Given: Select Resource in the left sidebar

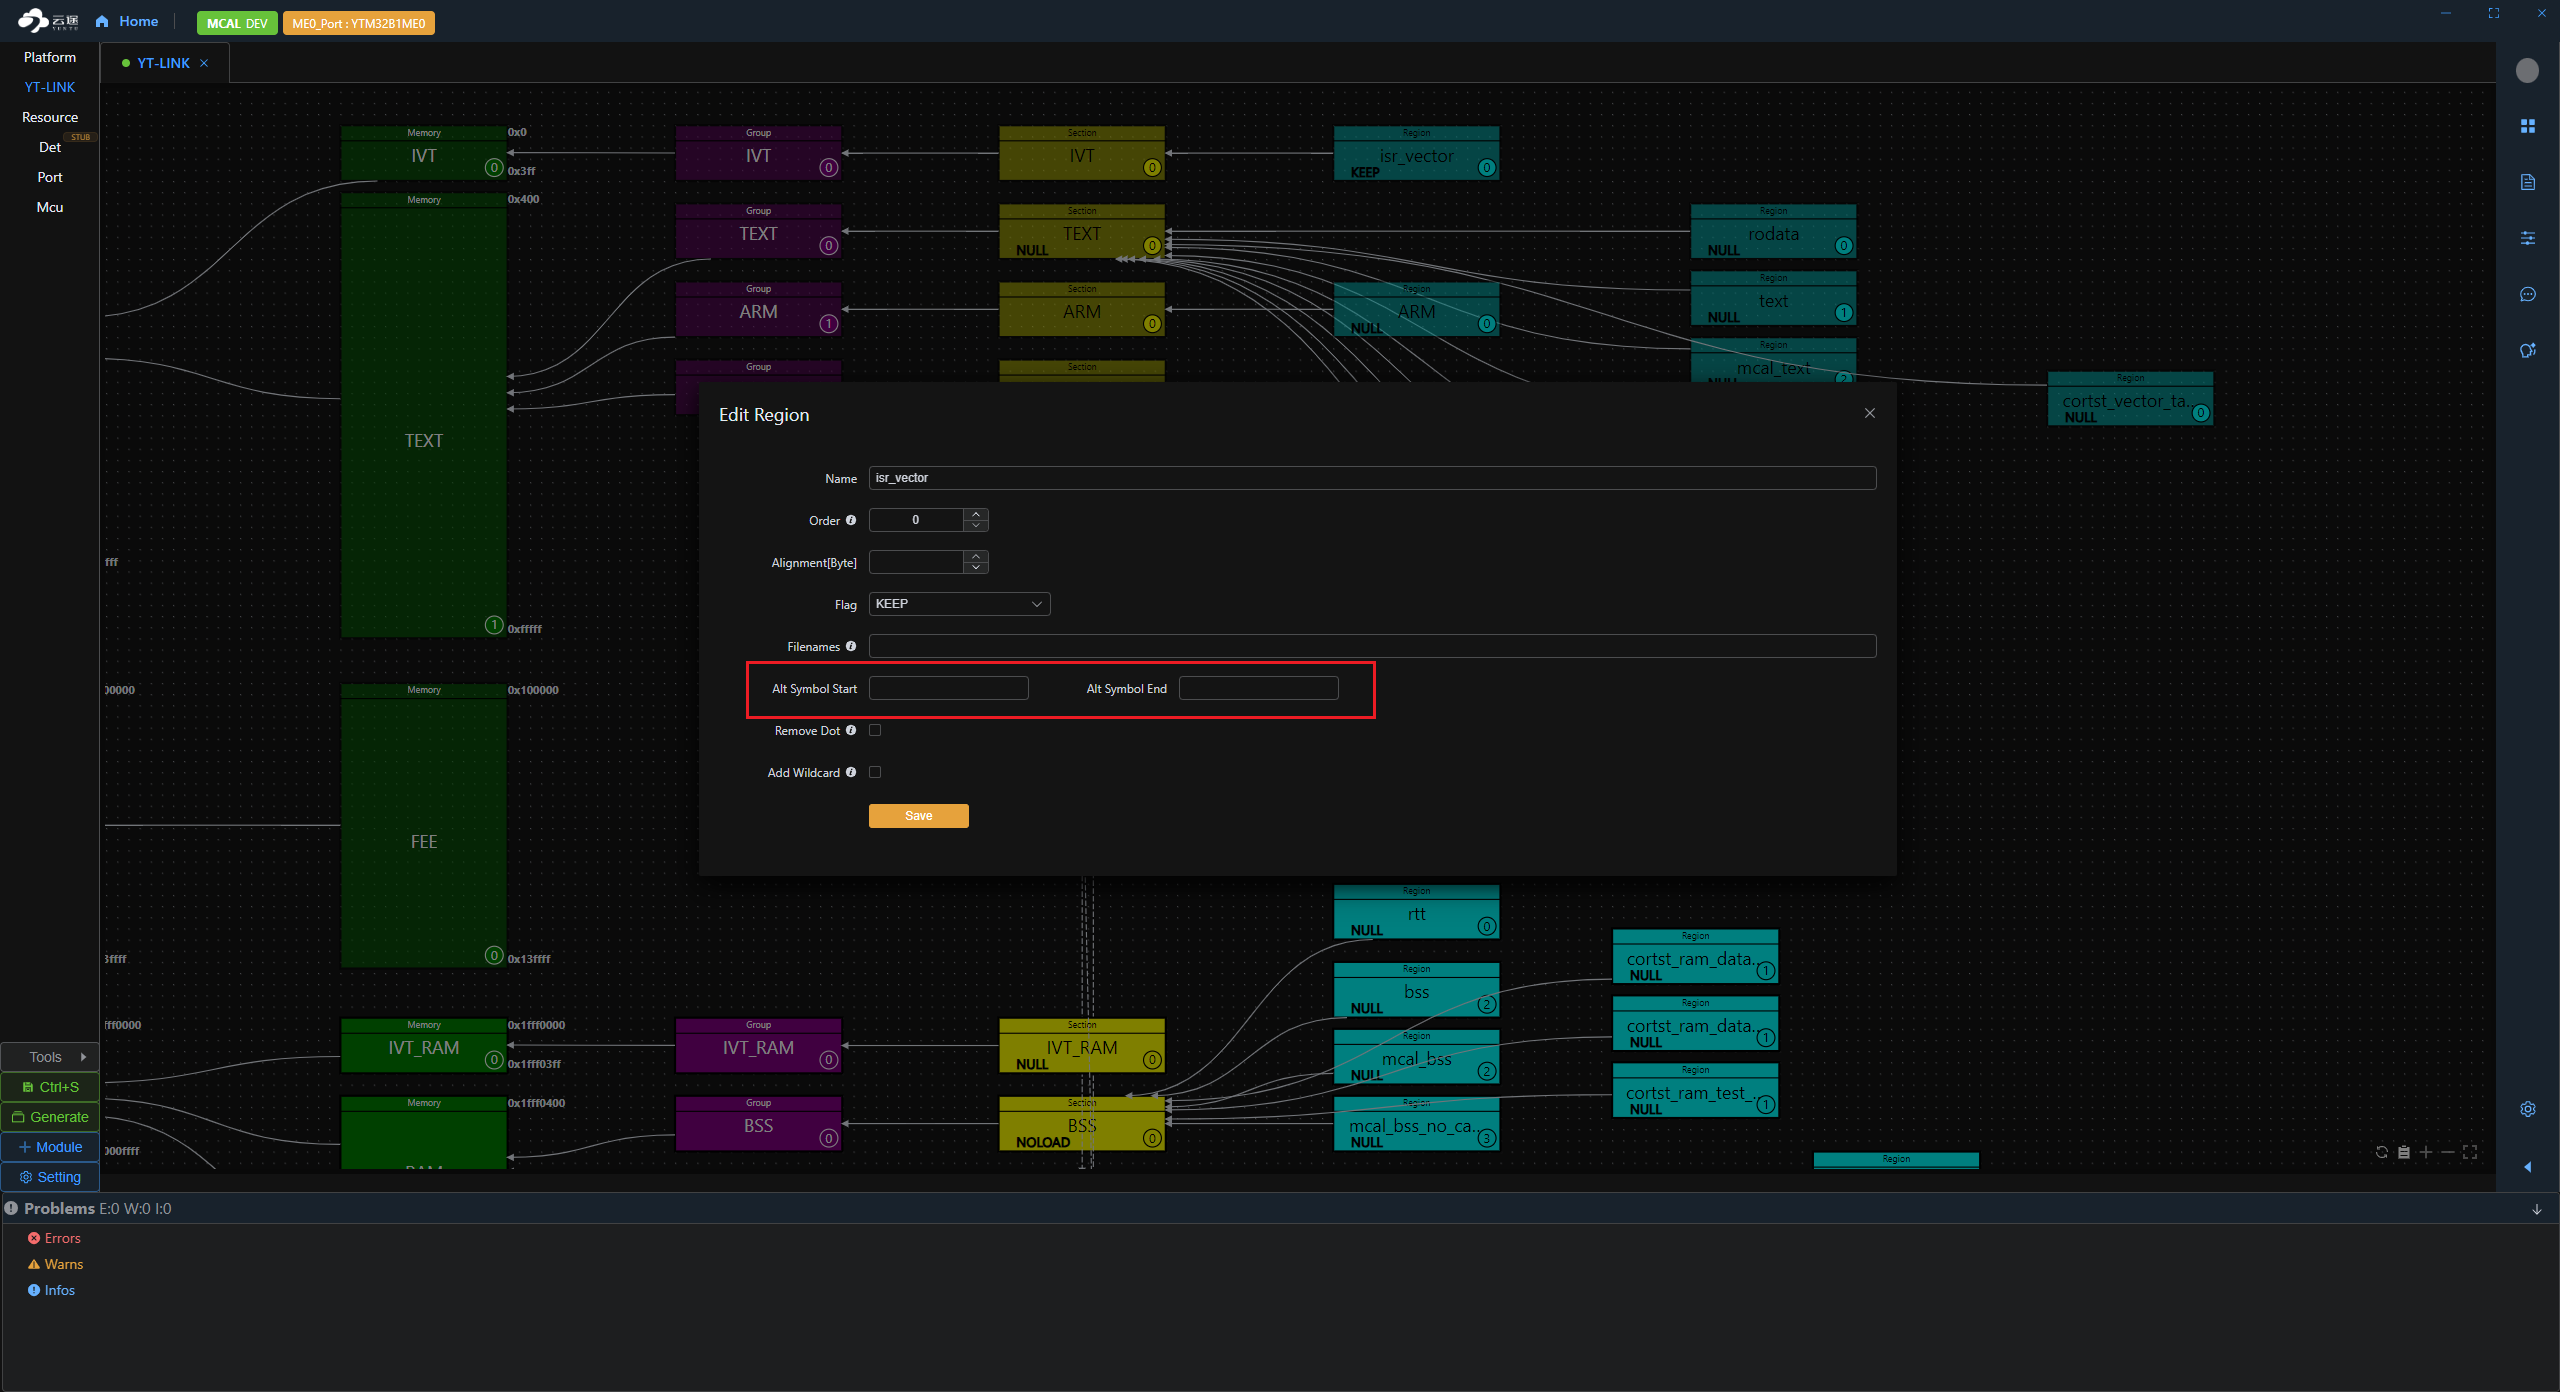Looking at the screenshot, I should [50, 117].
